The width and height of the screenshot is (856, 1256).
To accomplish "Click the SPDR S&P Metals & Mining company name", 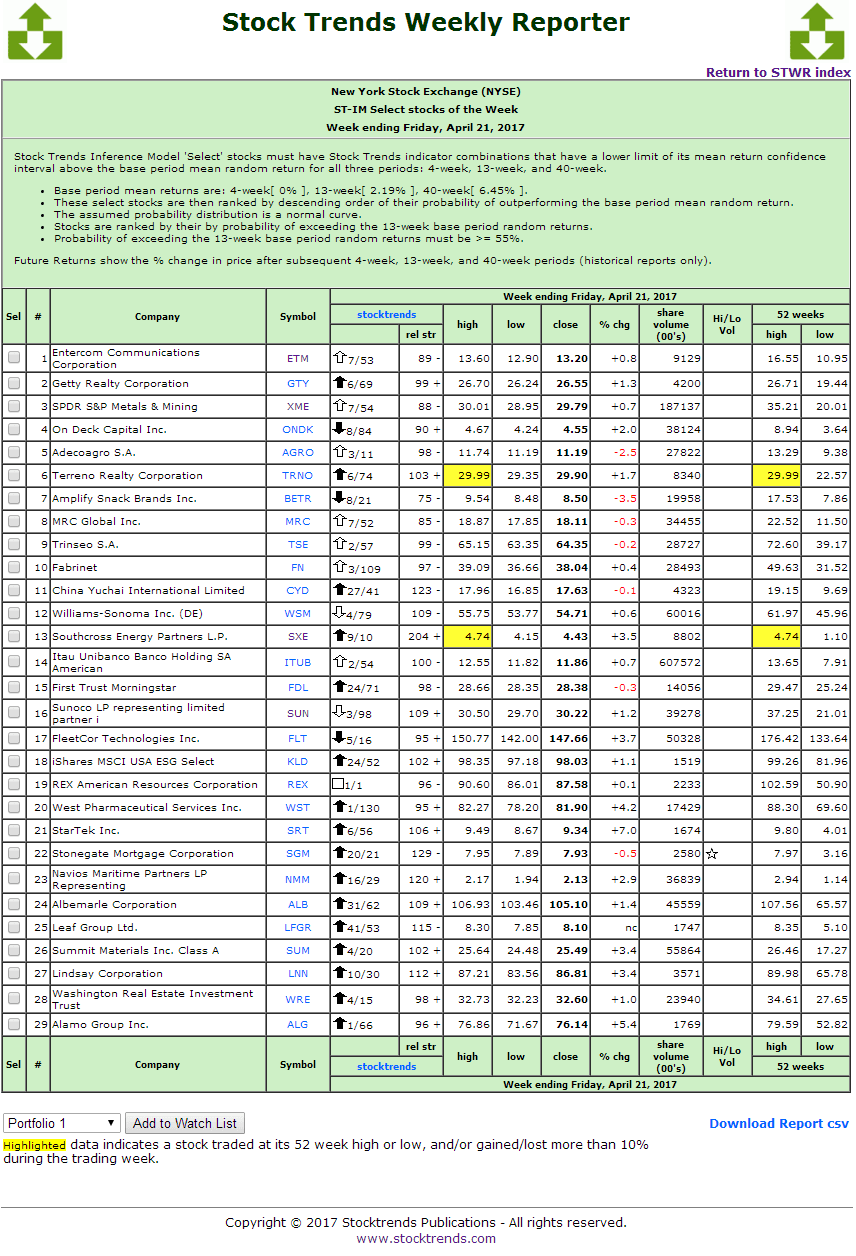I will click(x=125, y=406).
